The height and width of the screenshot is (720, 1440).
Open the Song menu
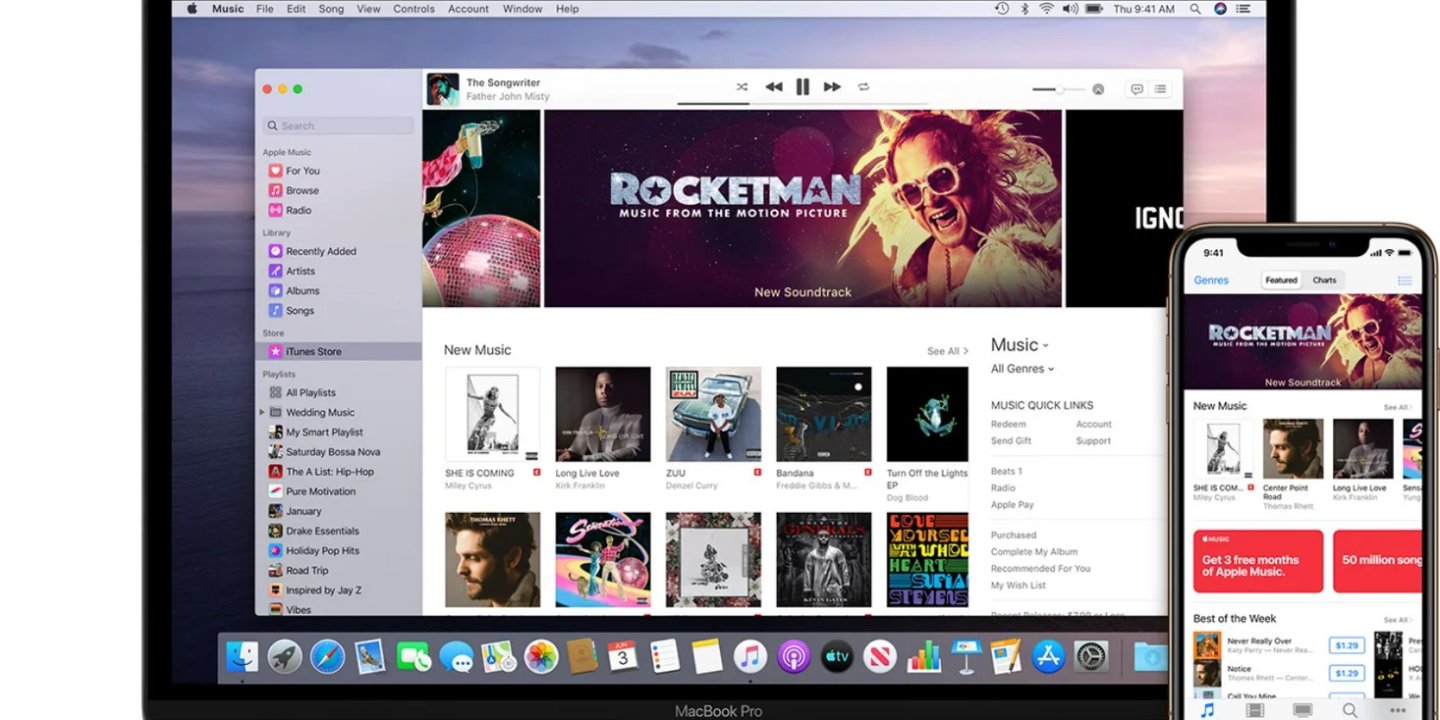[331, 9]
